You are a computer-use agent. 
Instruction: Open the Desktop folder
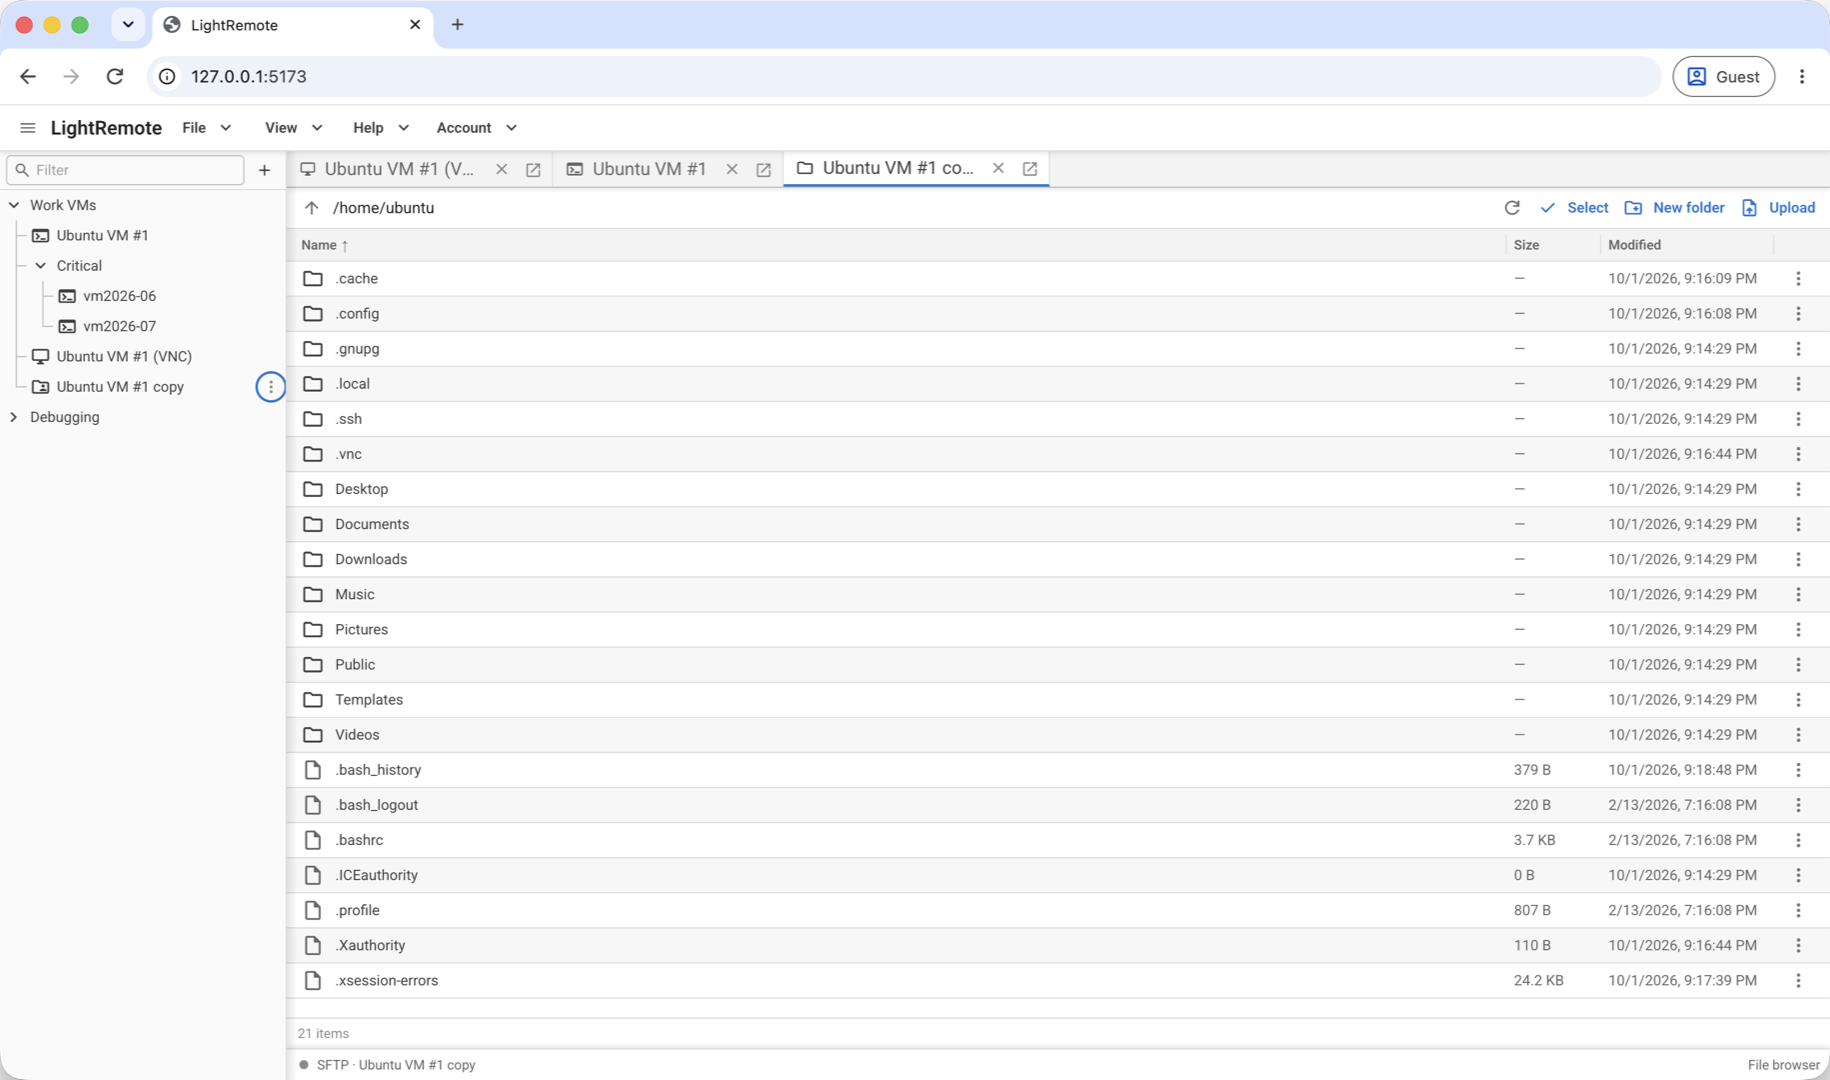[x=361, y=489]
